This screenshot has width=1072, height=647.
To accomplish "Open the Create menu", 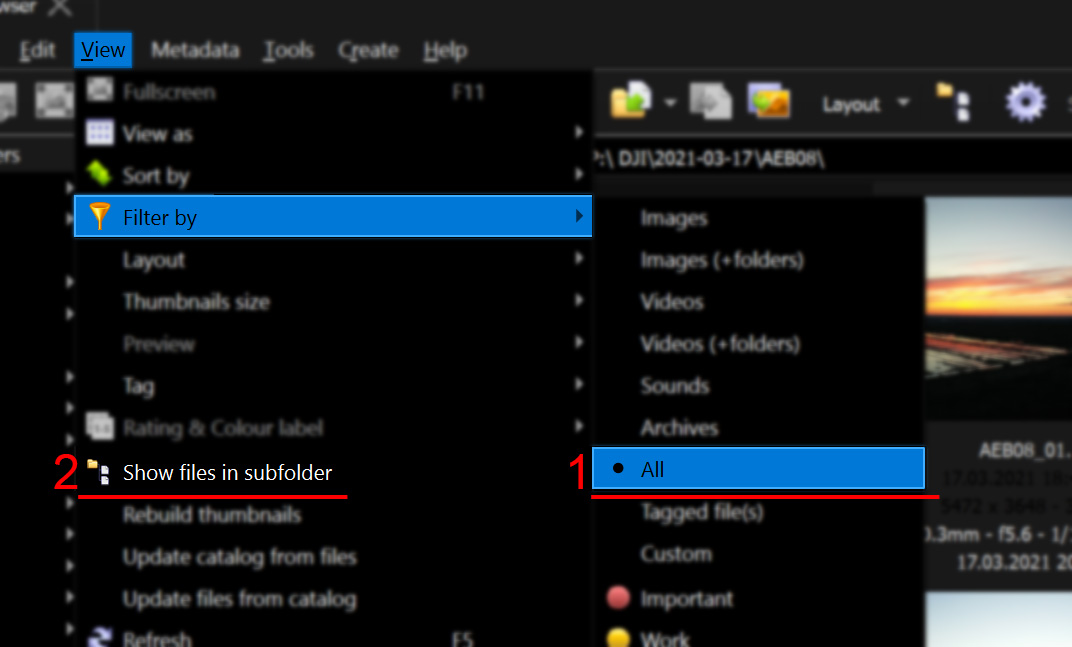I will coord(368,50).
